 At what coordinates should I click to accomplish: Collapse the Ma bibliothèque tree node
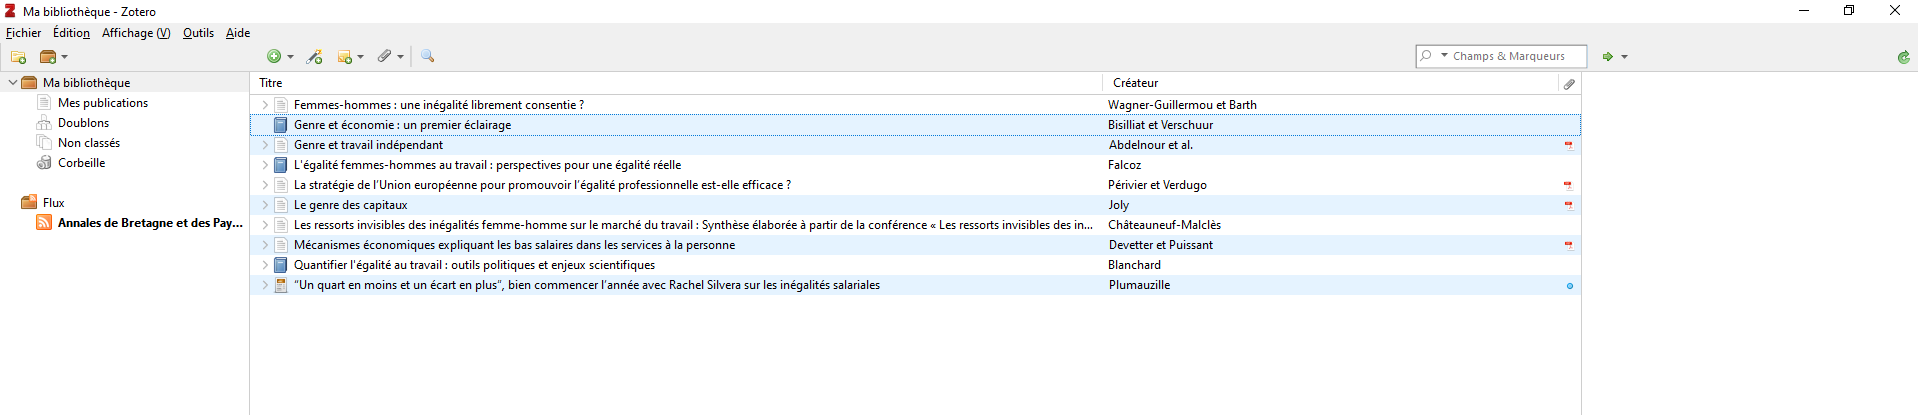pos(12,83)
